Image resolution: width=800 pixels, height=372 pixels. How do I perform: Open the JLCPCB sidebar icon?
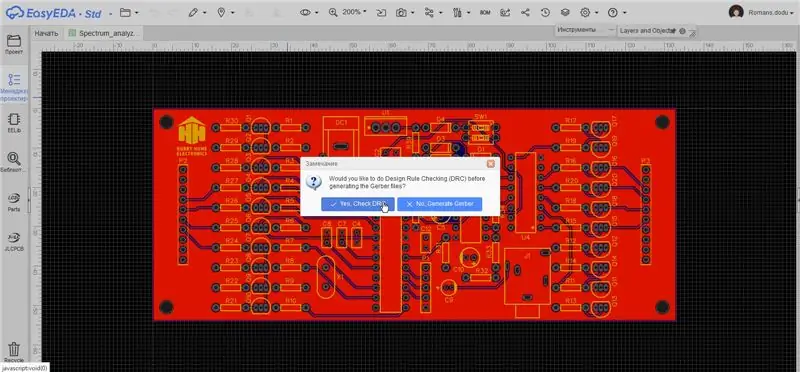(14, 241)
